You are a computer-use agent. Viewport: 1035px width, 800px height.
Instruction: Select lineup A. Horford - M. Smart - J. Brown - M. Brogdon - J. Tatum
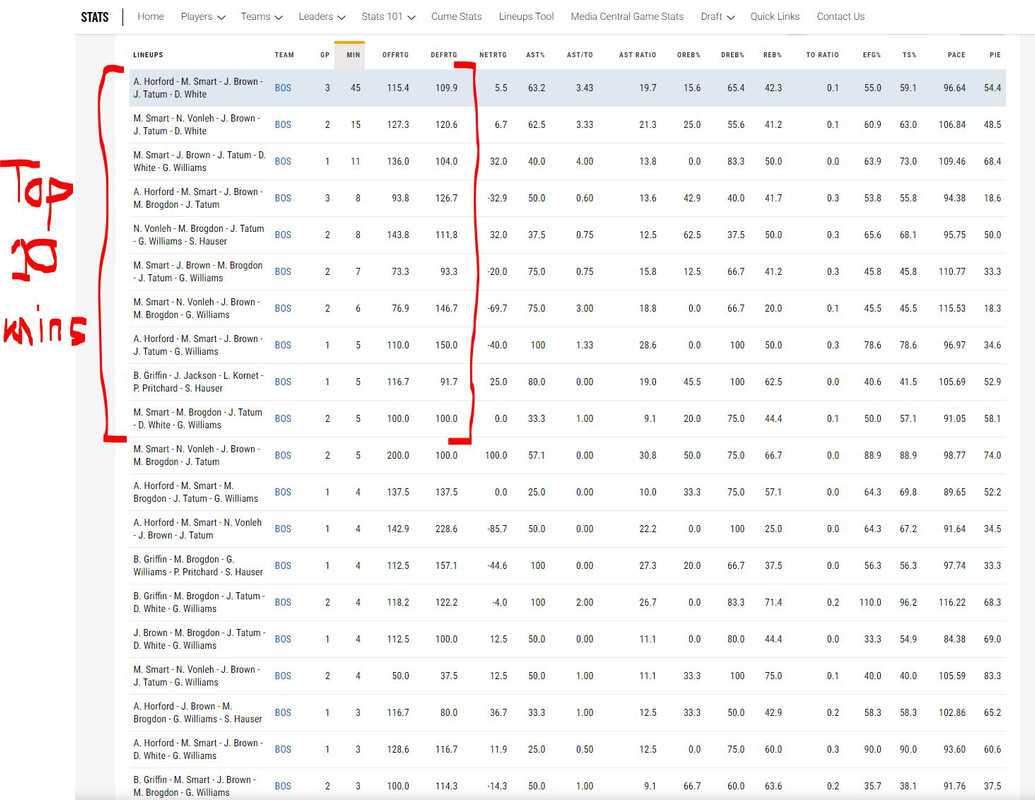pyautogui.click(x=198, y=198)
